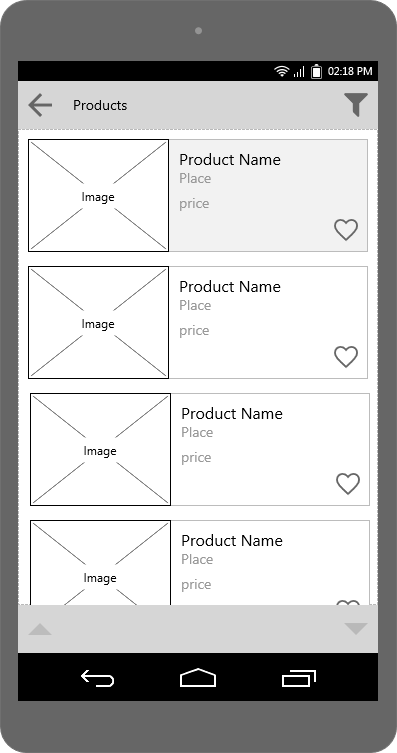Tap the back arrow in Products header
The image size is (397, 753).
(x=40, y=105)
